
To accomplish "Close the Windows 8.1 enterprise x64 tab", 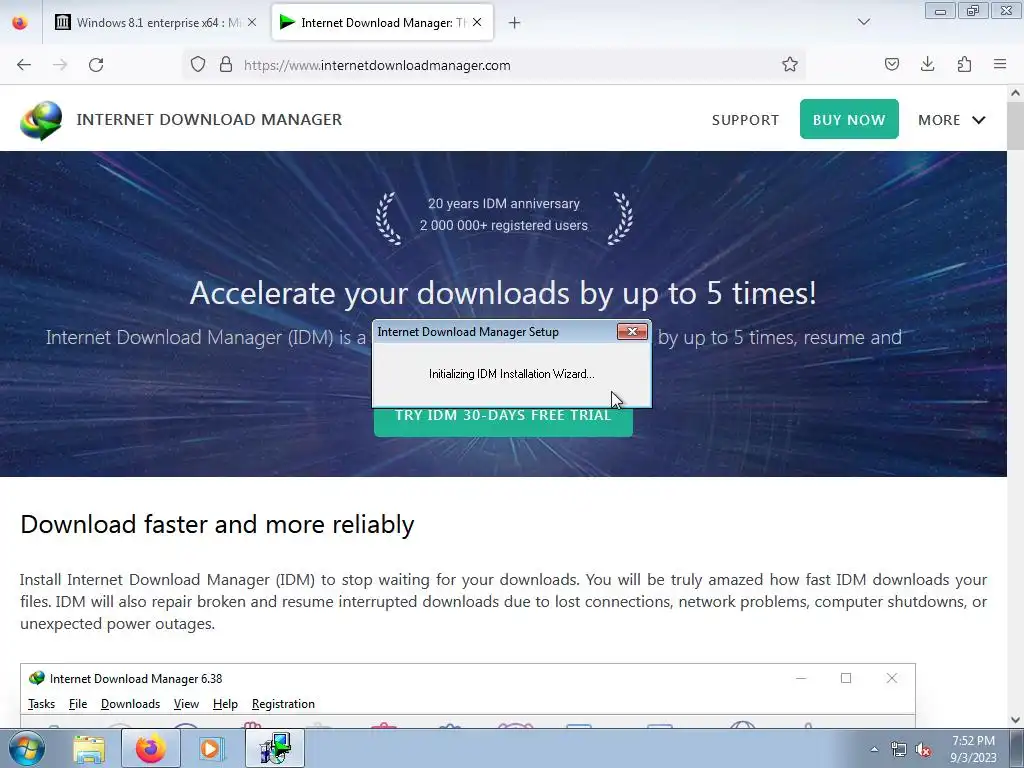I will pyautogui.click(x=252, y=22).
